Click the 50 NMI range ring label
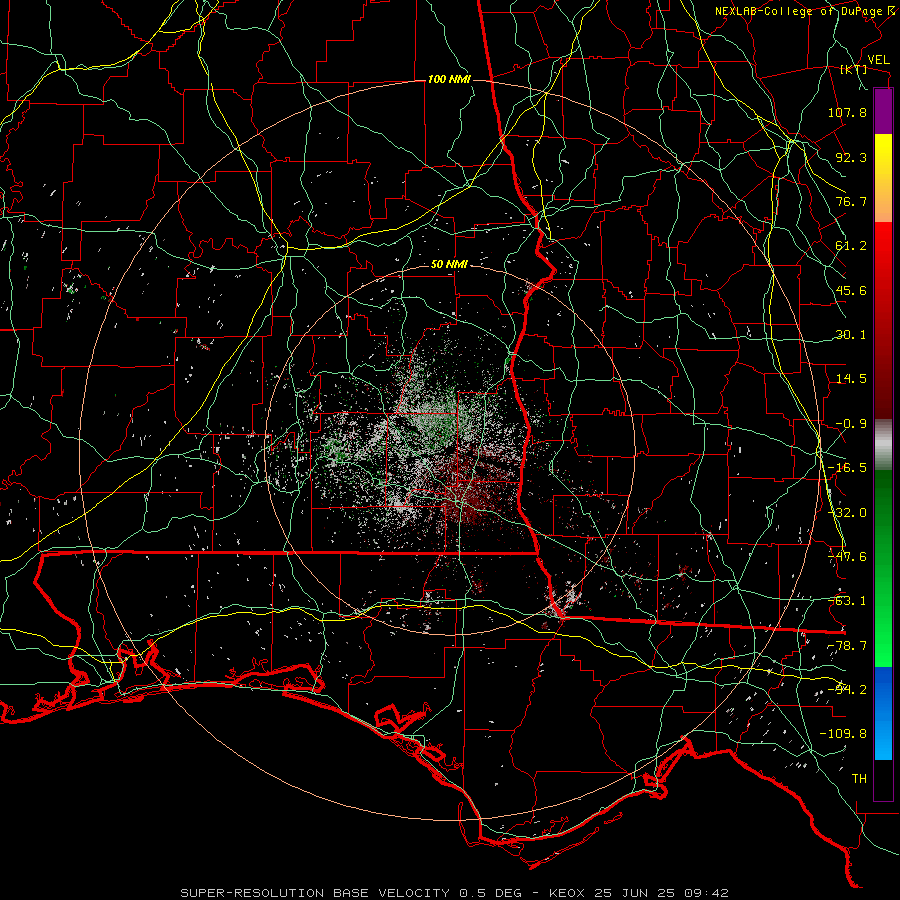The height and width of the screenshot is (900, 900). [x=449, y=264]
